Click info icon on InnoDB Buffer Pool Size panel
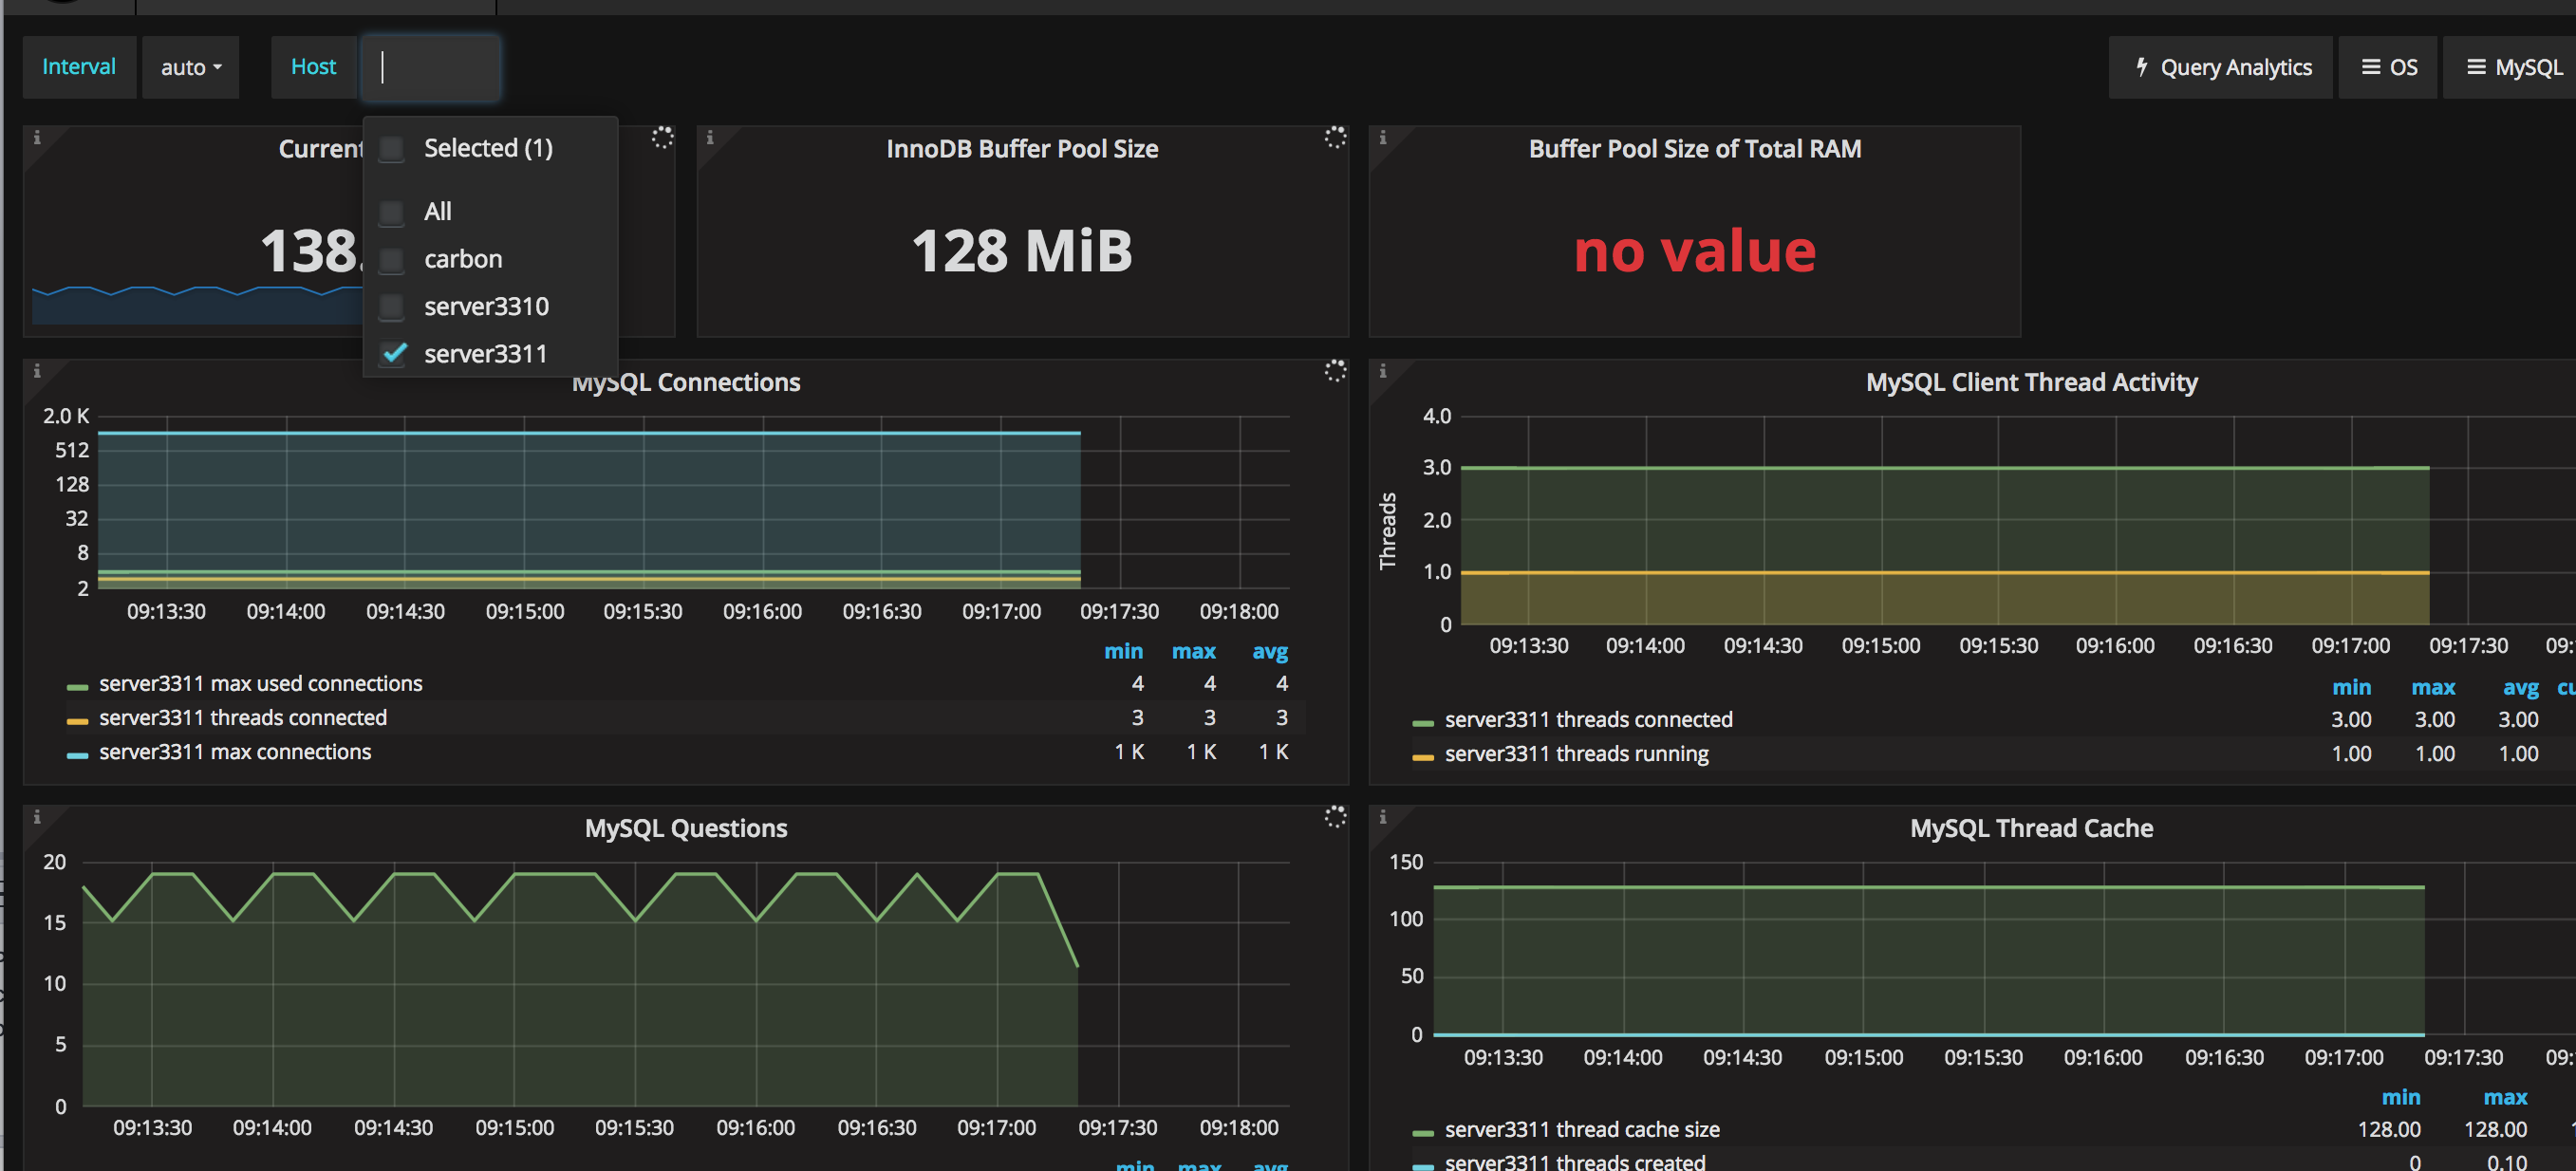The width and height of the screenshot is (2576, 1171). pos(710,137)
